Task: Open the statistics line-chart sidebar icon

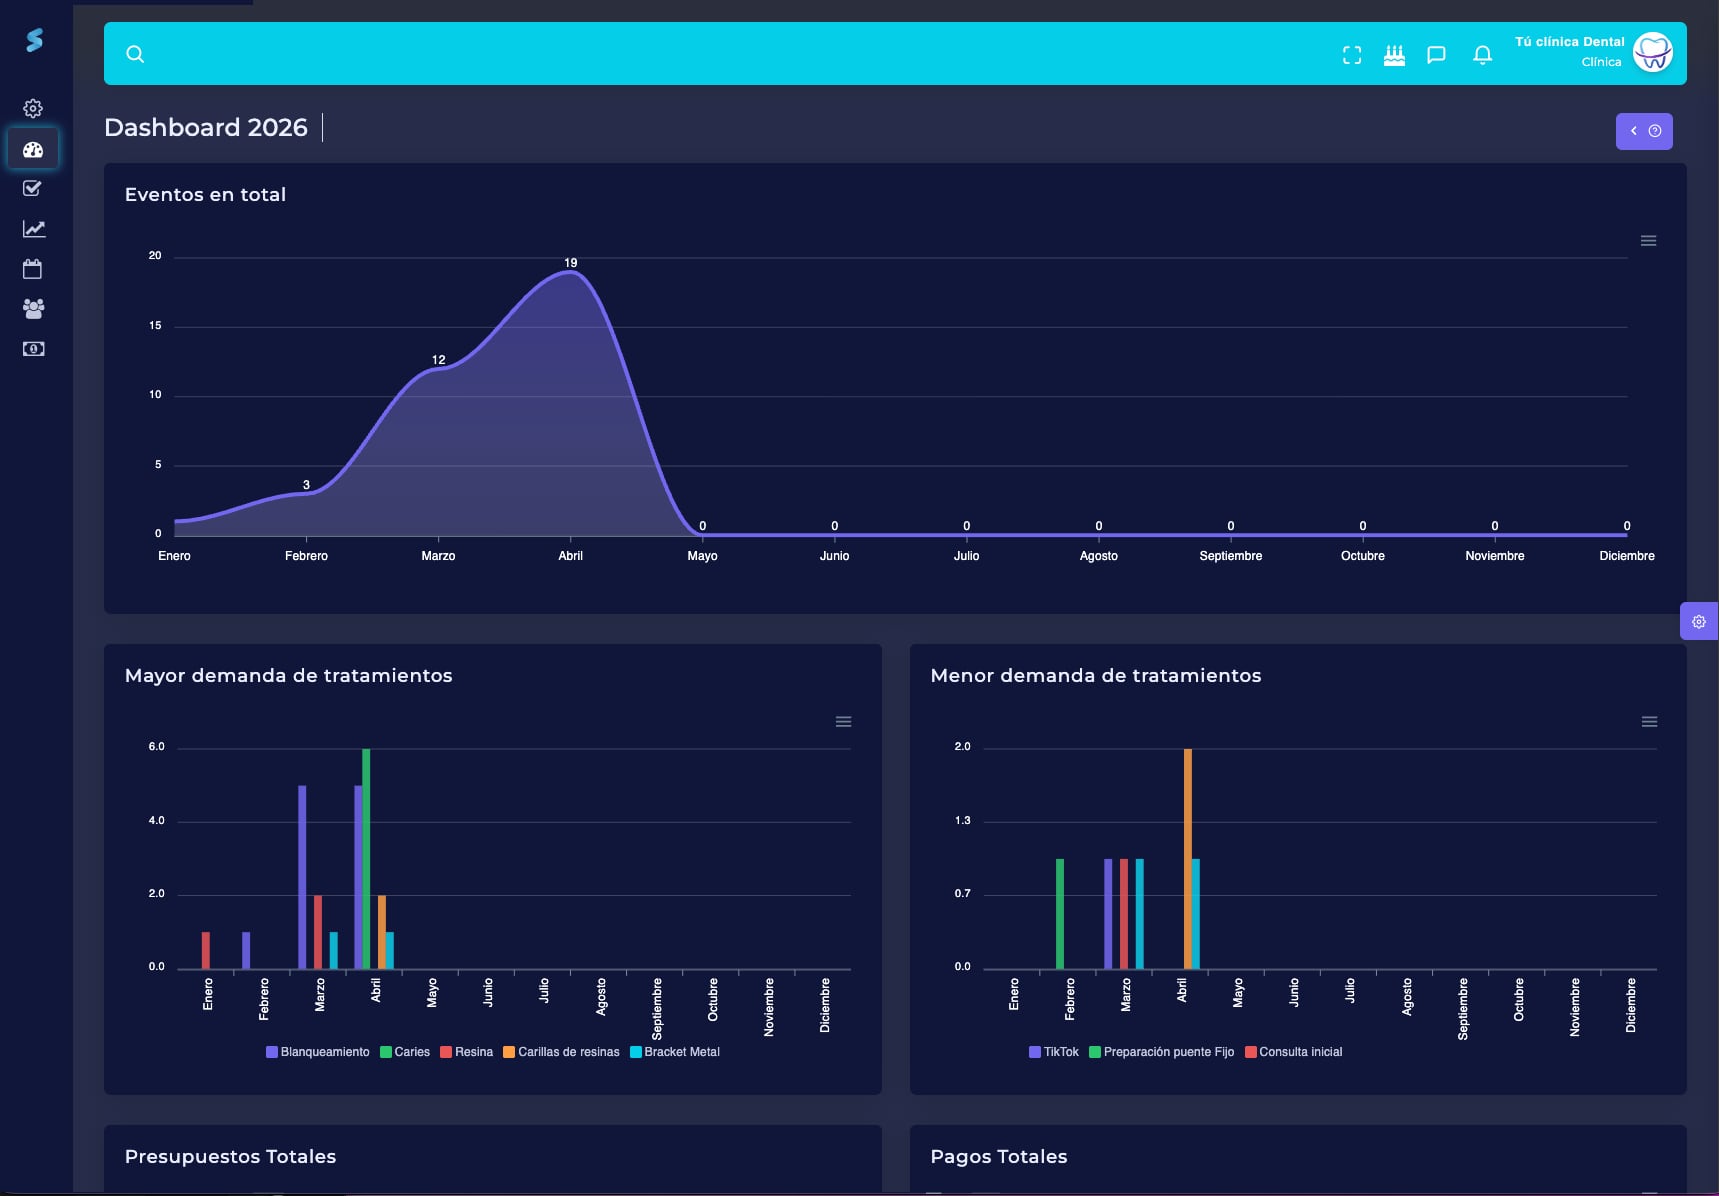Action: (x=34, y=229)
